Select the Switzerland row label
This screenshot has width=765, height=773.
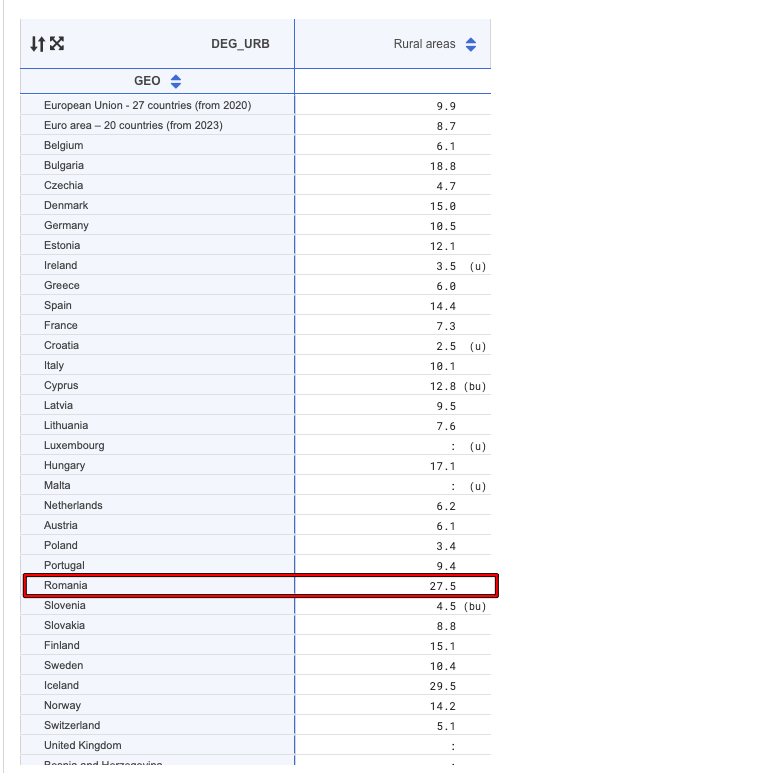(72, 725)
